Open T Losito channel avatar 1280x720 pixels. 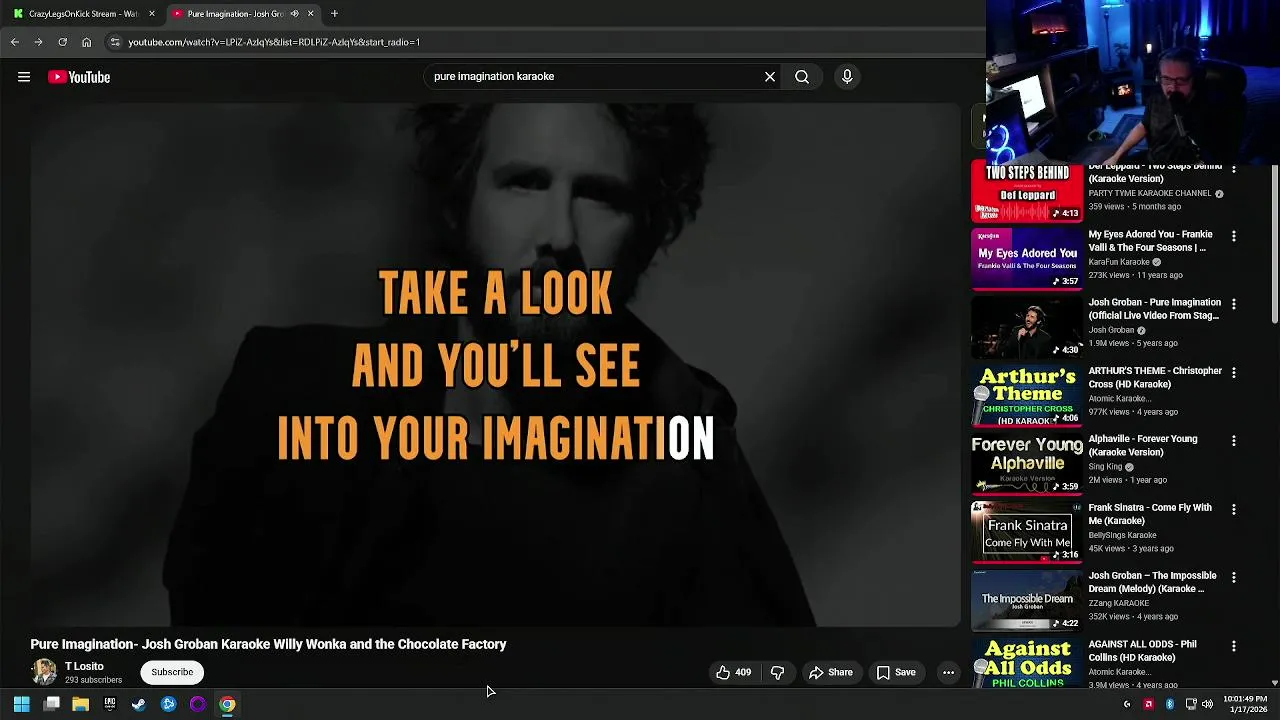(44, 672)
